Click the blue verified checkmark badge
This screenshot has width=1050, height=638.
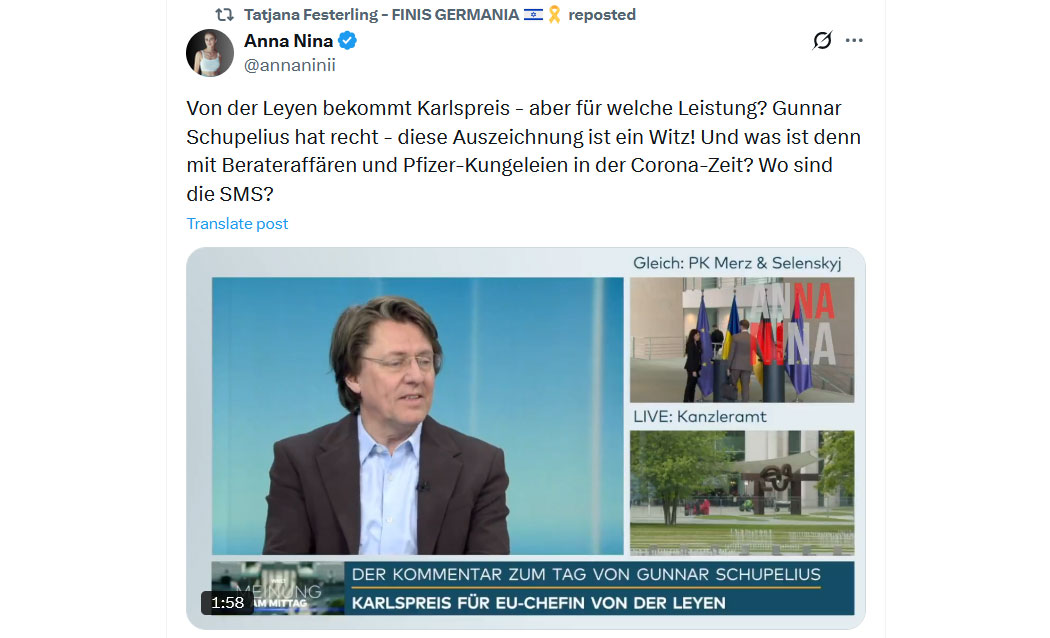347,41
